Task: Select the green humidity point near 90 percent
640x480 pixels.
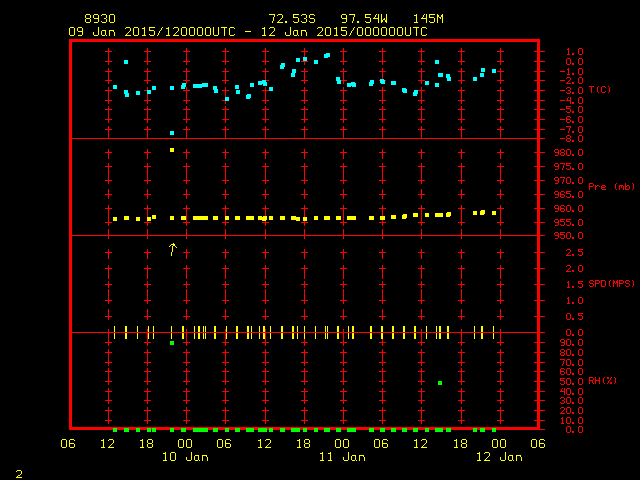Action: point(172,343)
